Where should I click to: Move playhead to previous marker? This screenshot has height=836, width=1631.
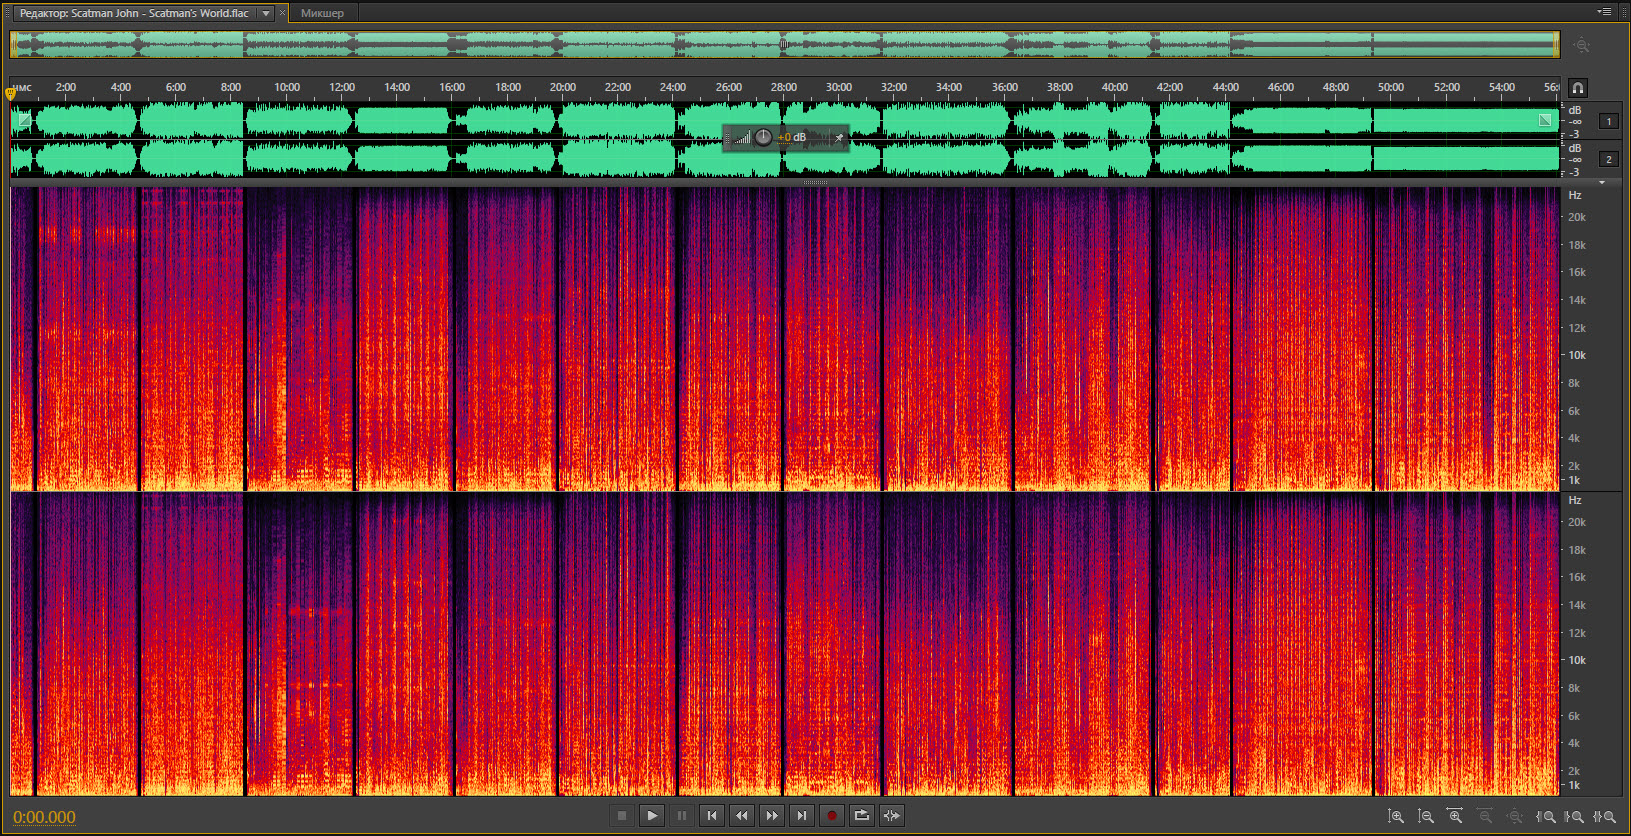(x=712, y=816)
